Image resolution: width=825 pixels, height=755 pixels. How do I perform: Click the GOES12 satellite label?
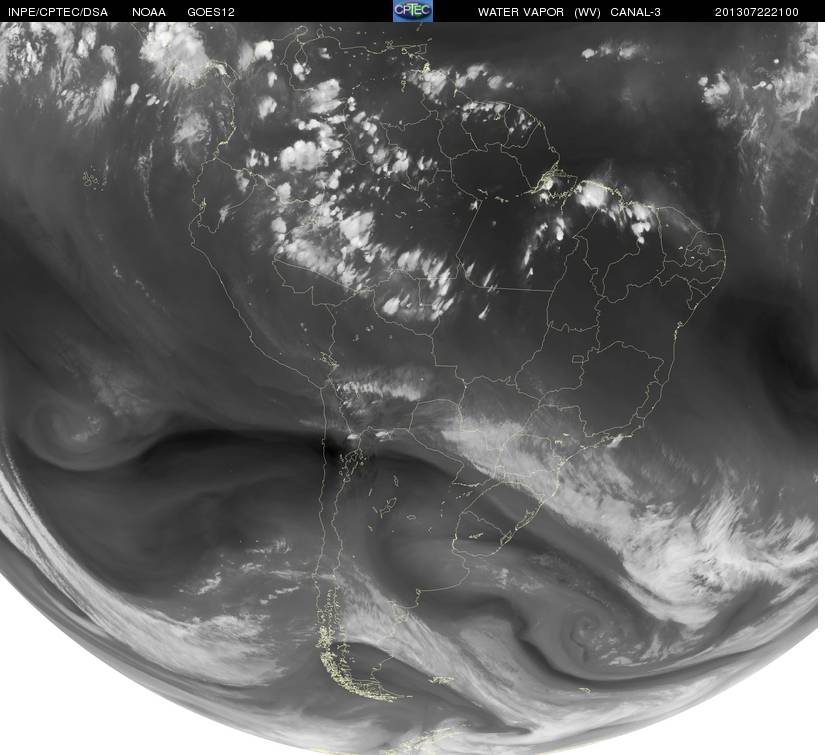pos(211,12)
